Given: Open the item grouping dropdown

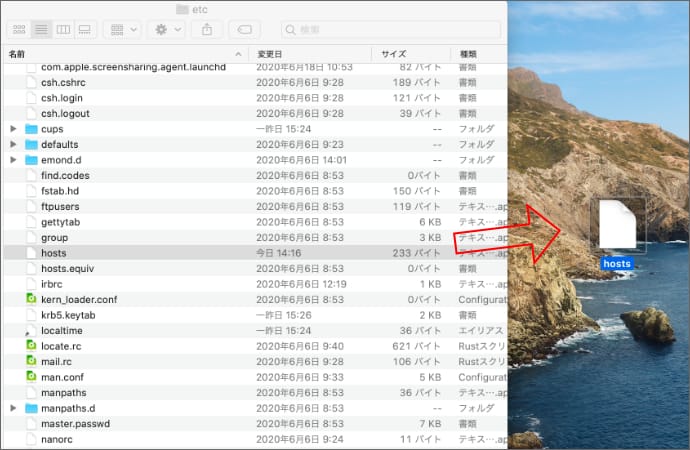Looking at the screenshot, I should coord(122,30).
